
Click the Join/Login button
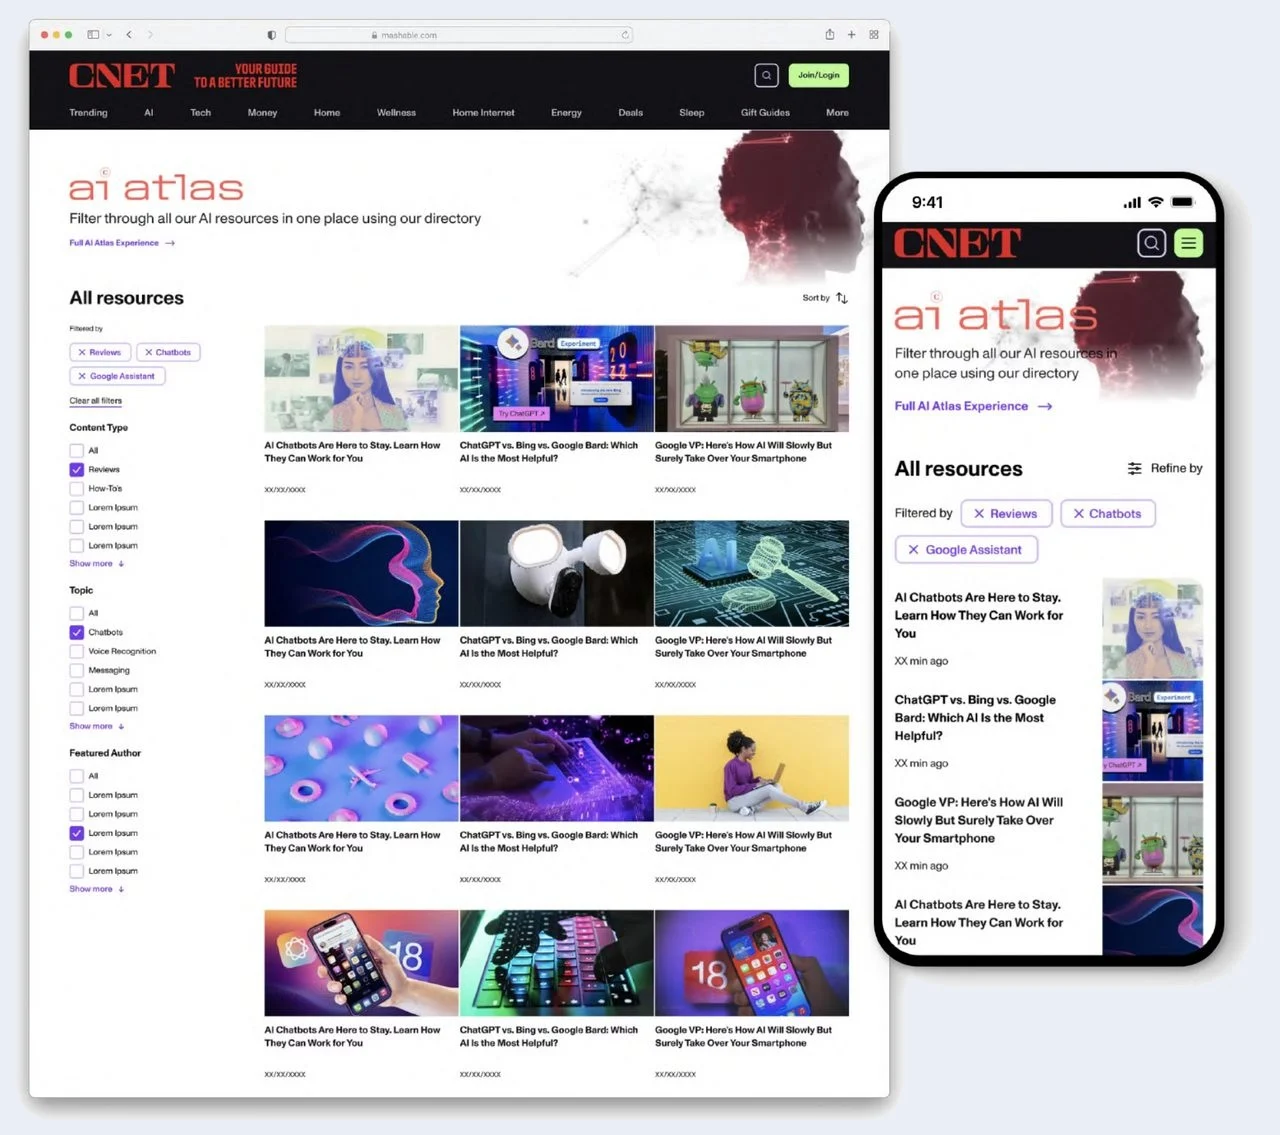[819, 75]
